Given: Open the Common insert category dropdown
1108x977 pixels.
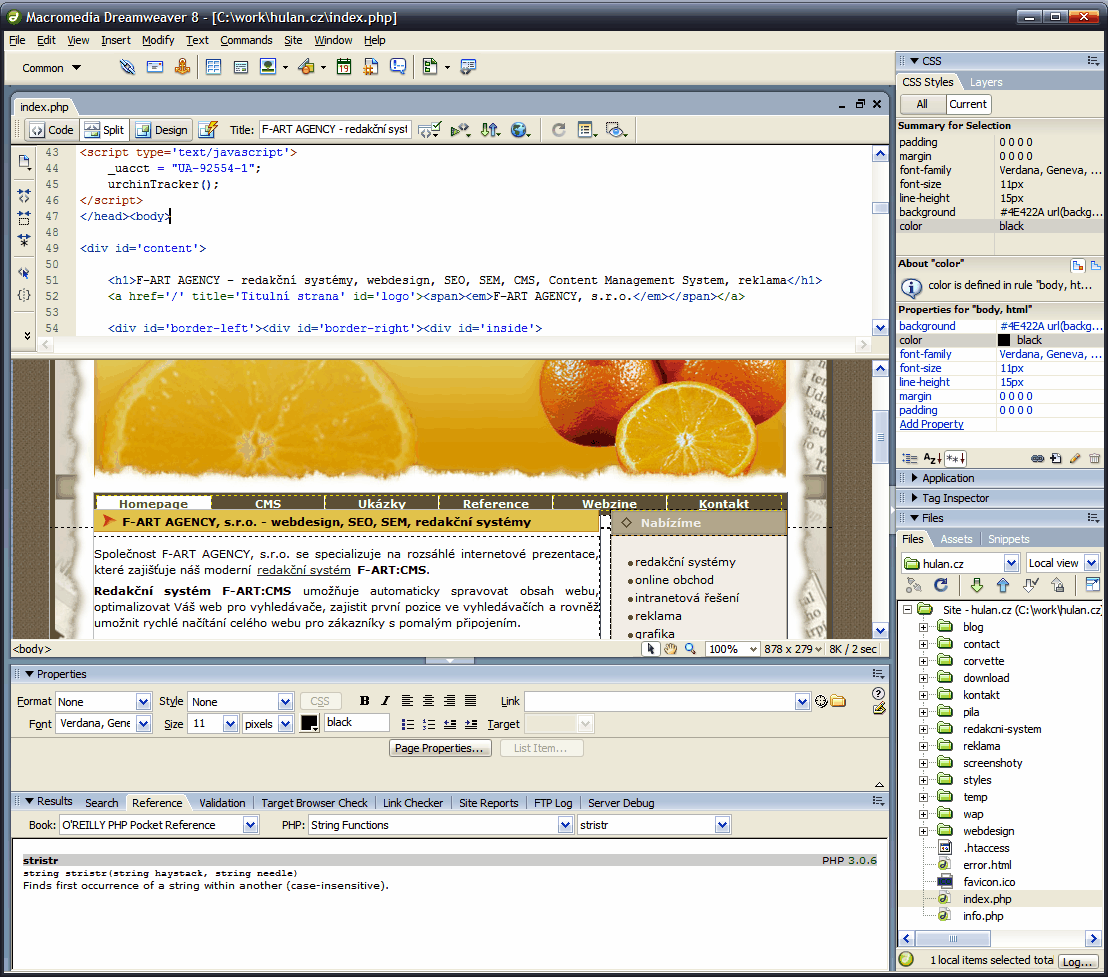Looking at the screenshot, I should (x=52, y=68).
